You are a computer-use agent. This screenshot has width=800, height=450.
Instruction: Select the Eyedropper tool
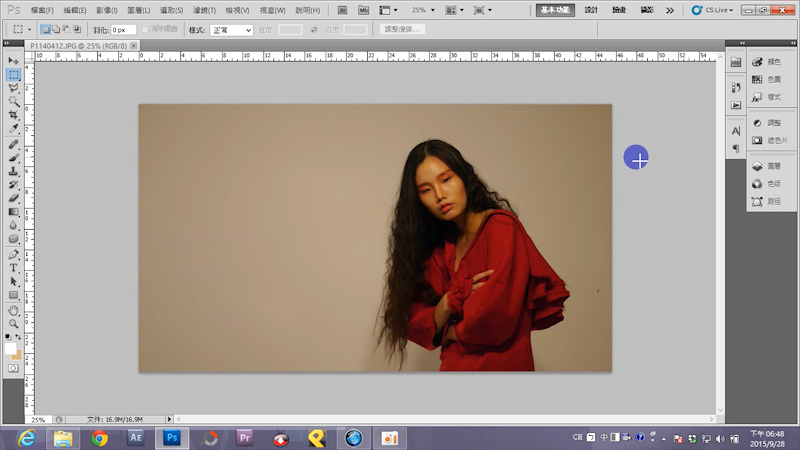[13, 128]
